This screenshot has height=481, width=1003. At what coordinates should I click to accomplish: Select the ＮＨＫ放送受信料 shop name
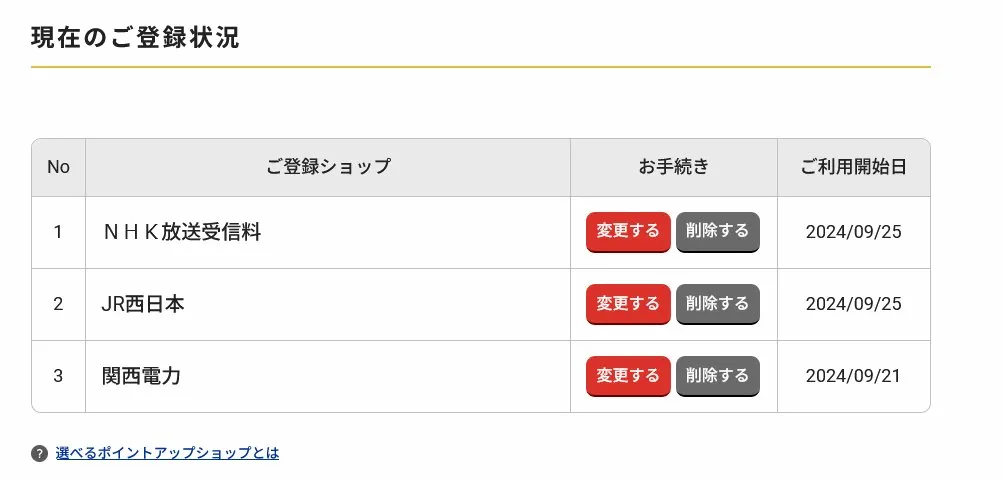coord(181,232)
